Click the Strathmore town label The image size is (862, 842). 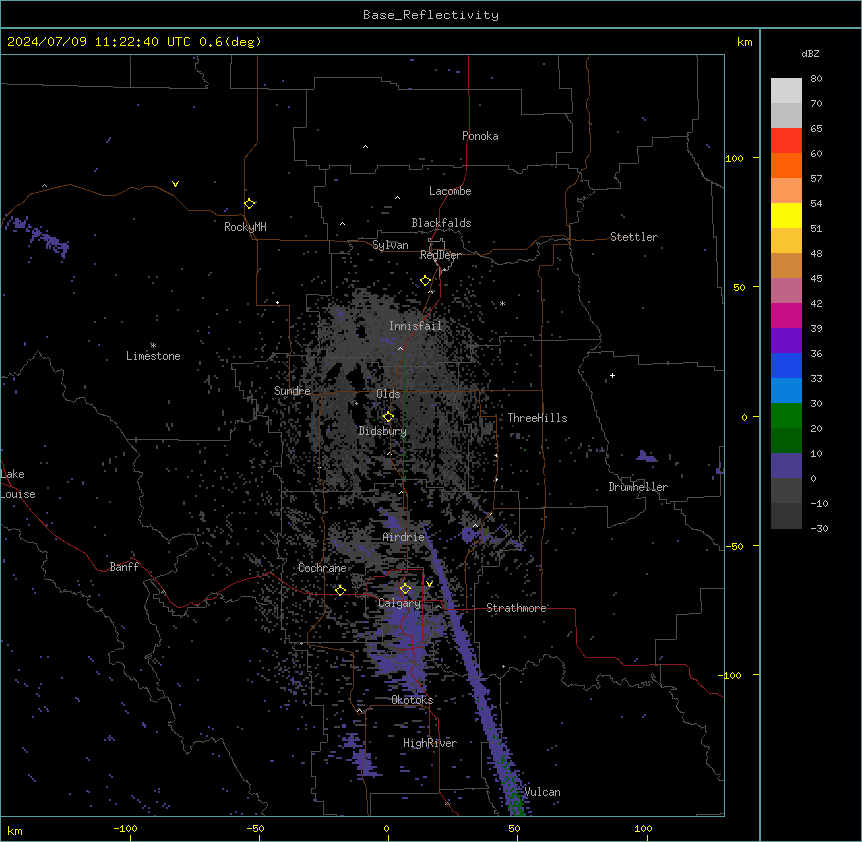point(516,608)
